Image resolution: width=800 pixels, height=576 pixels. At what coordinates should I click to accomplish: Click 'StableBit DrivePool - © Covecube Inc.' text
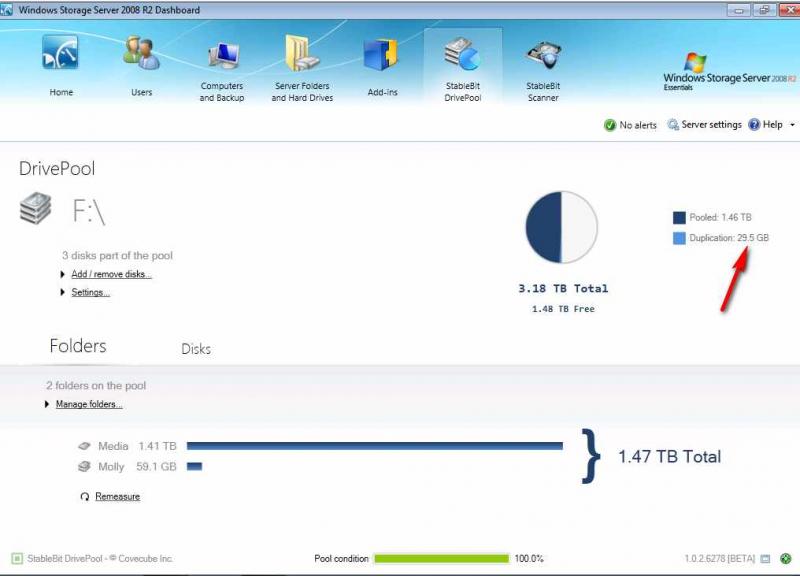100,559
